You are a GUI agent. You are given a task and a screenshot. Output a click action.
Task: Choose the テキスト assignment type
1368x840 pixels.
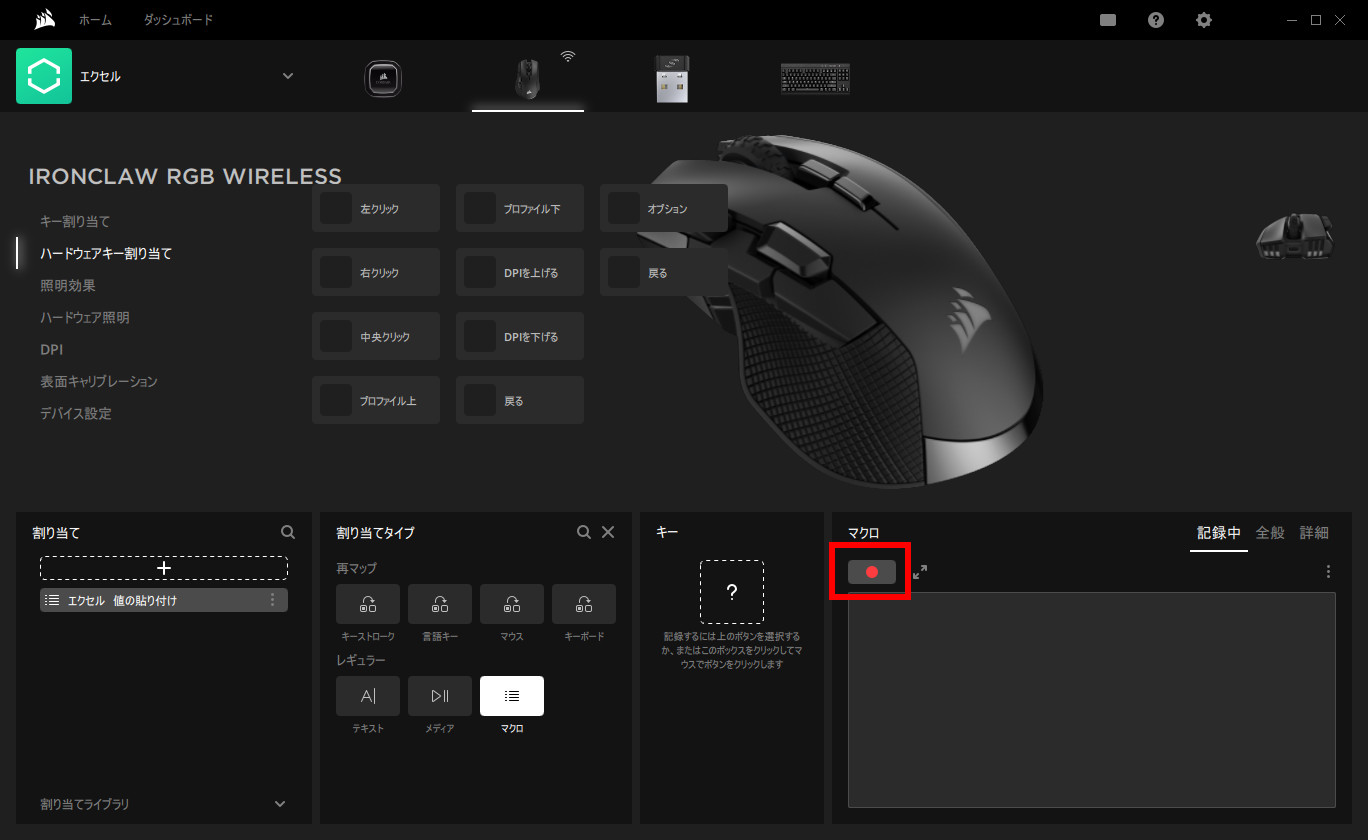point(368,696)
